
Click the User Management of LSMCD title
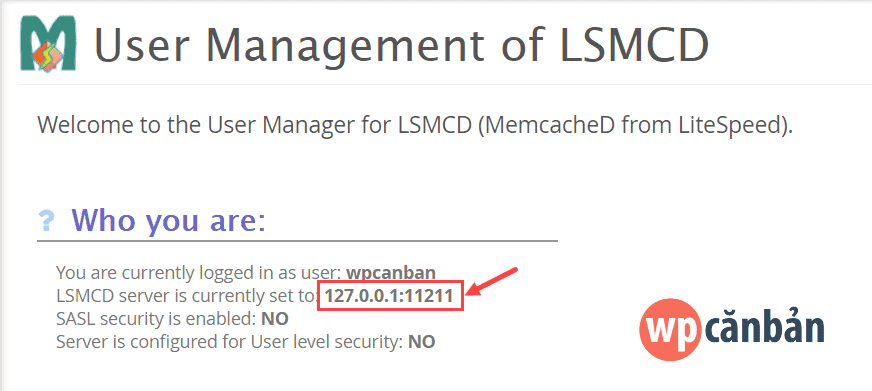coord(402,44)
